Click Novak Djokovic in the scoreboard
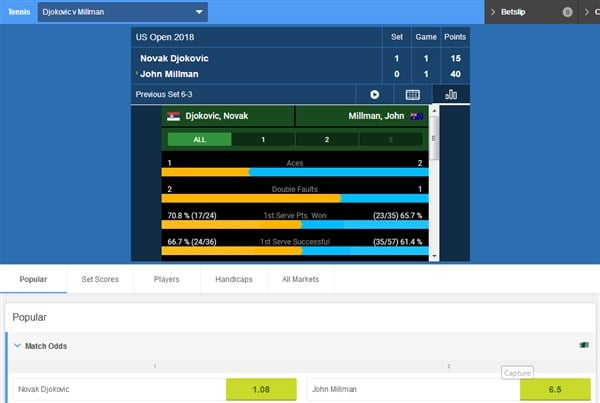Image resolution: width=600 pixels, height=403 pixels. pos(174,58)
